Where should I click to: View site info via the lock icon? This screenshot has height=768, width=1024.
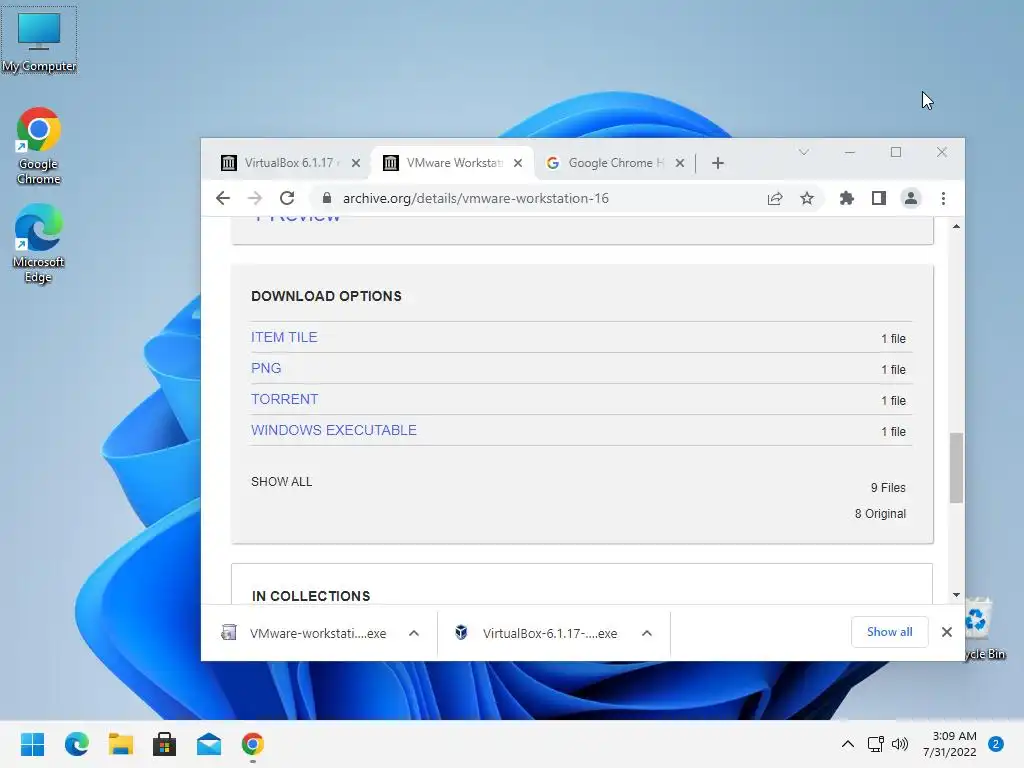(327, 198)
